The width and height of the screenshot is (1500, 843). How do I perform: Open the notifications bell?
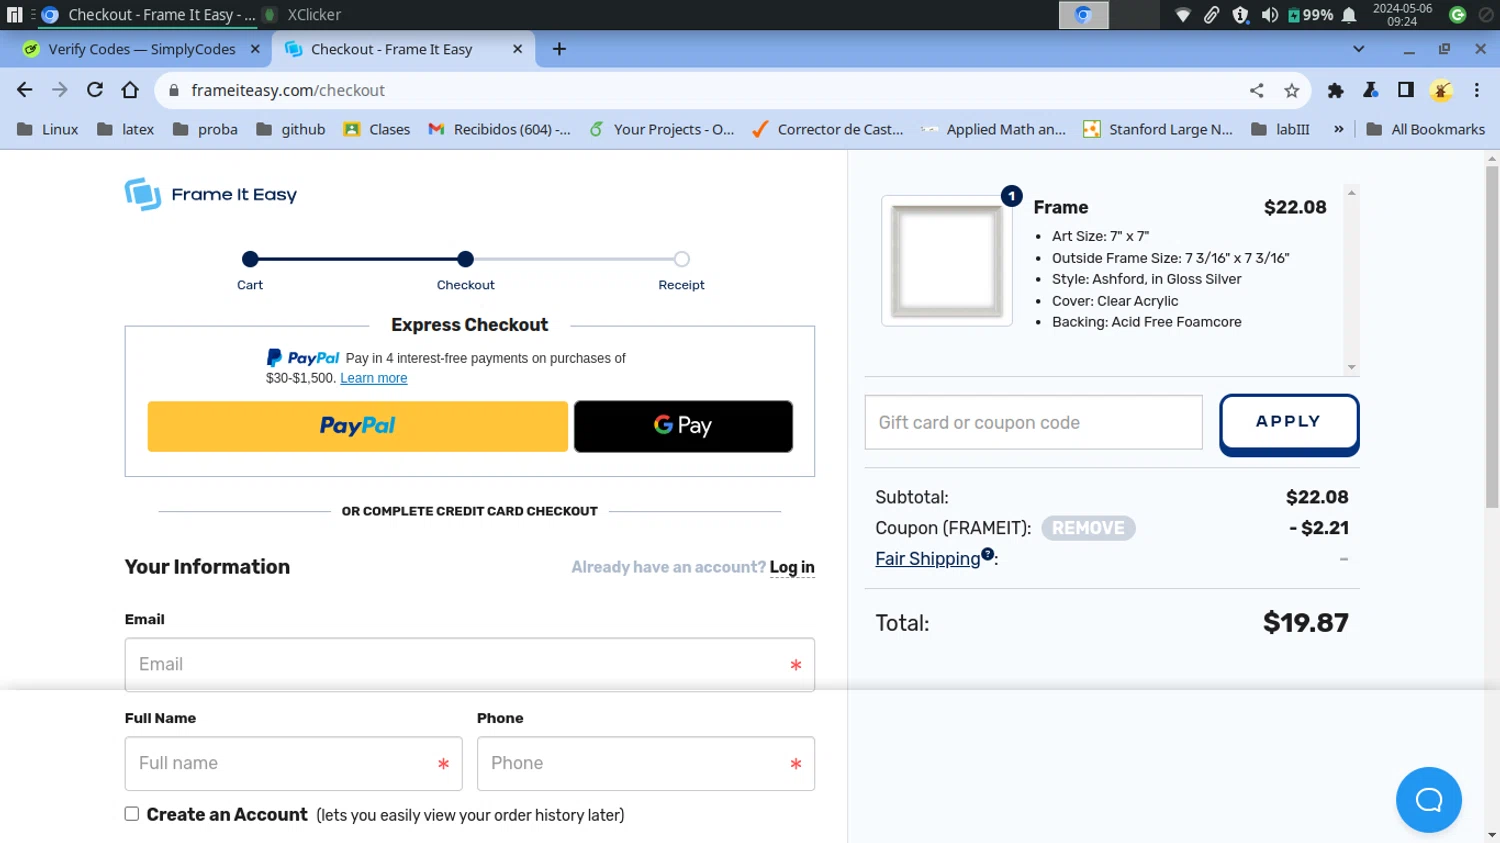tap(1349, 15)
